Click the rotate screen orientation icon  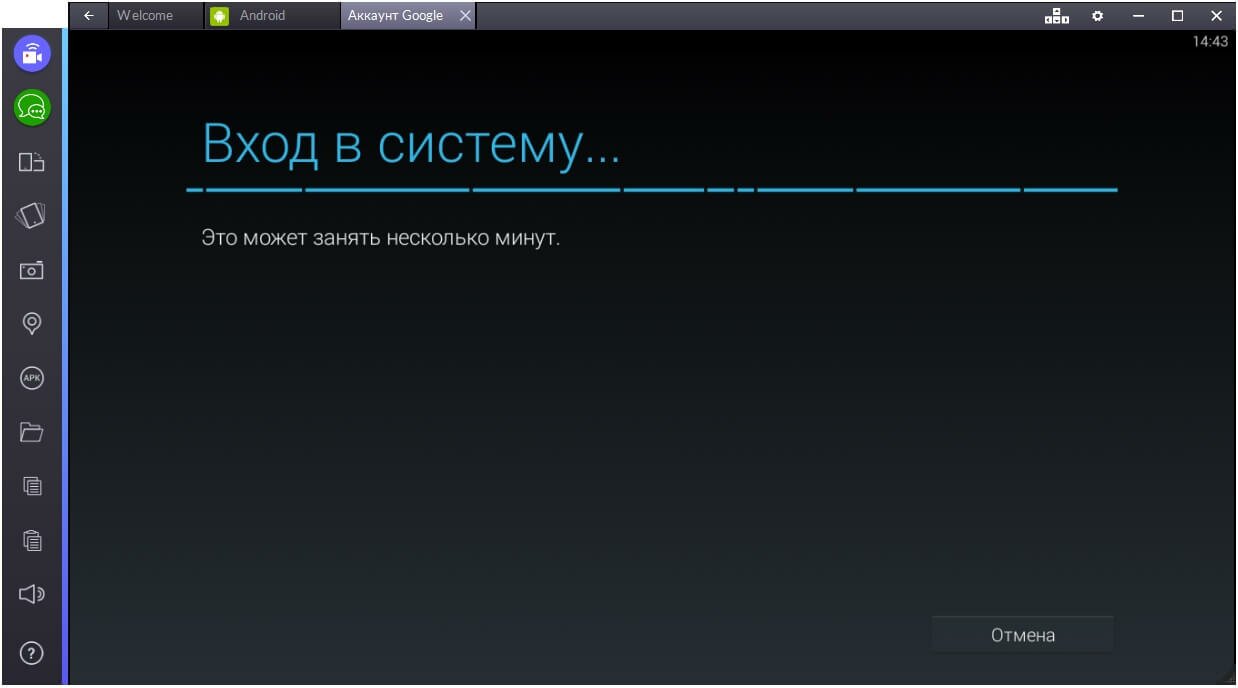[x=32, y=162]
